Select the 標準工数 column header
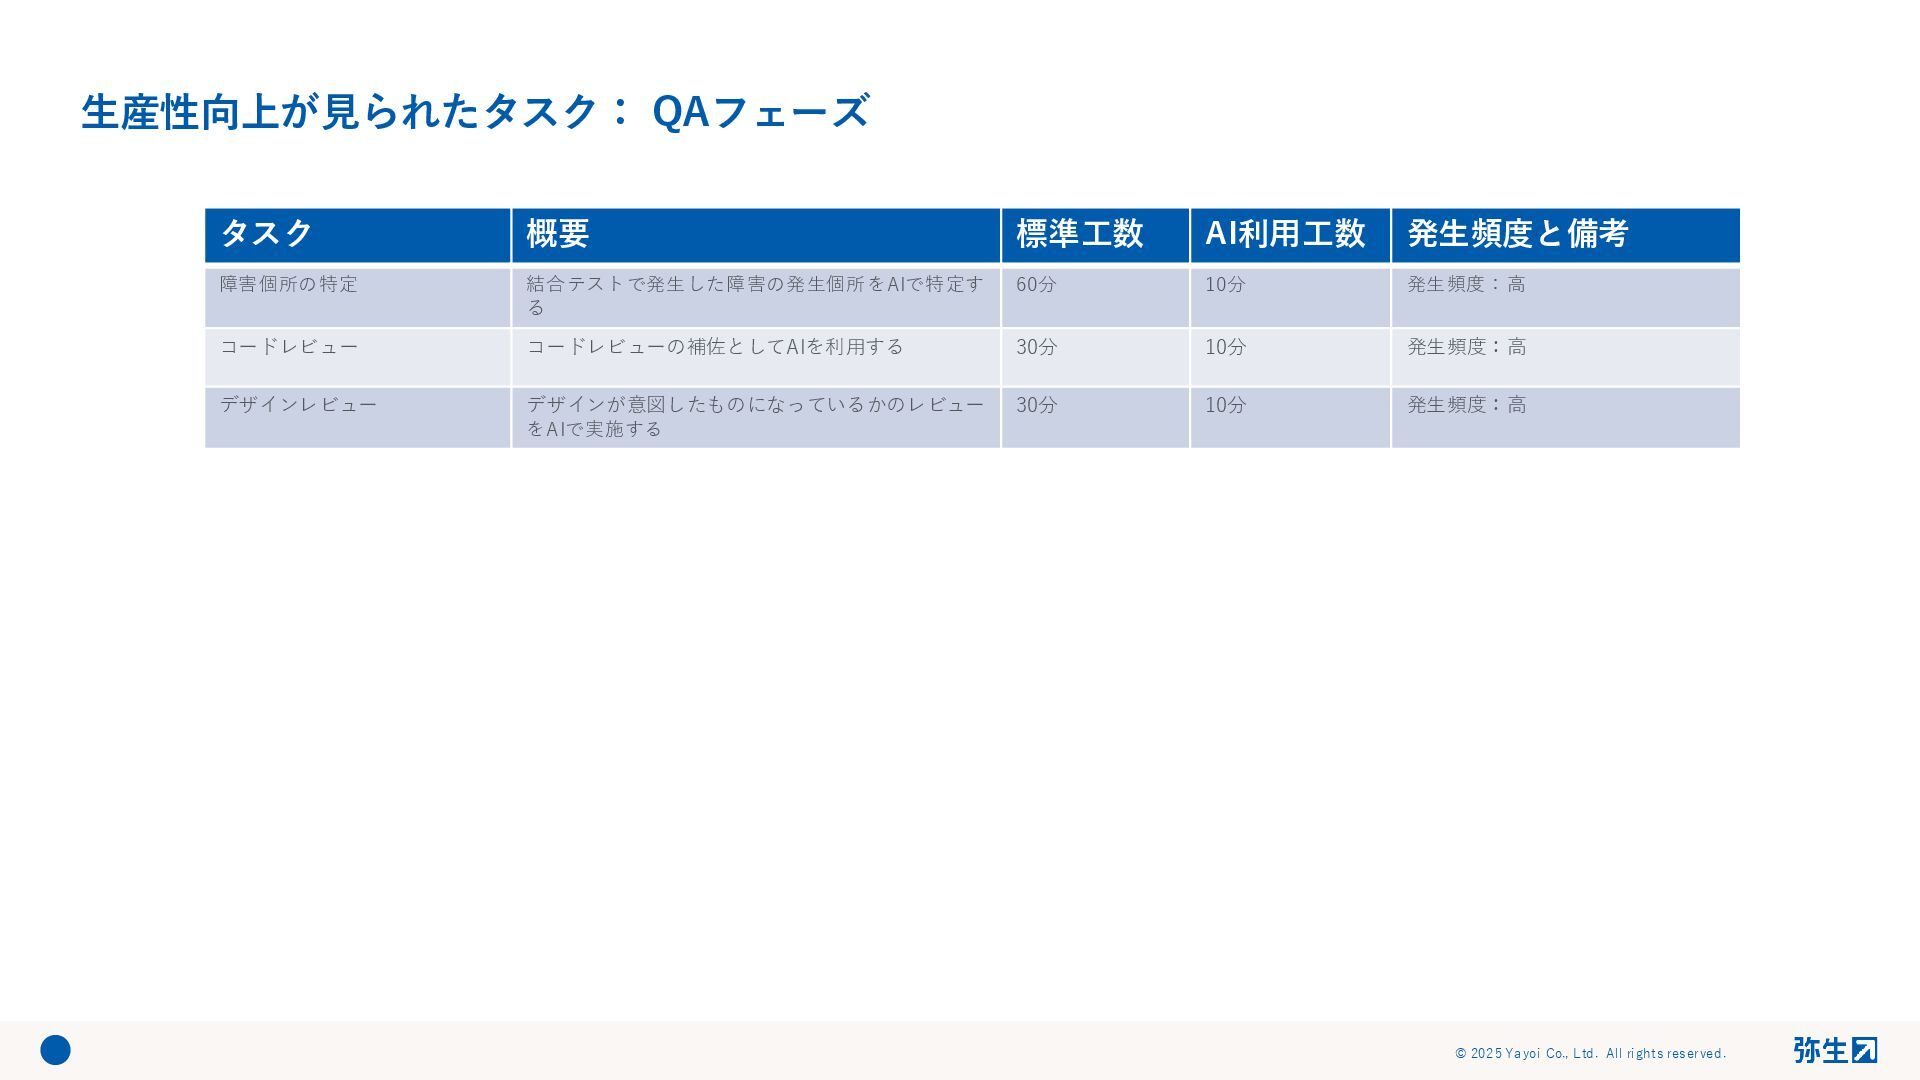The width and height of the screenshot is (1920, 1080). 1094,234
